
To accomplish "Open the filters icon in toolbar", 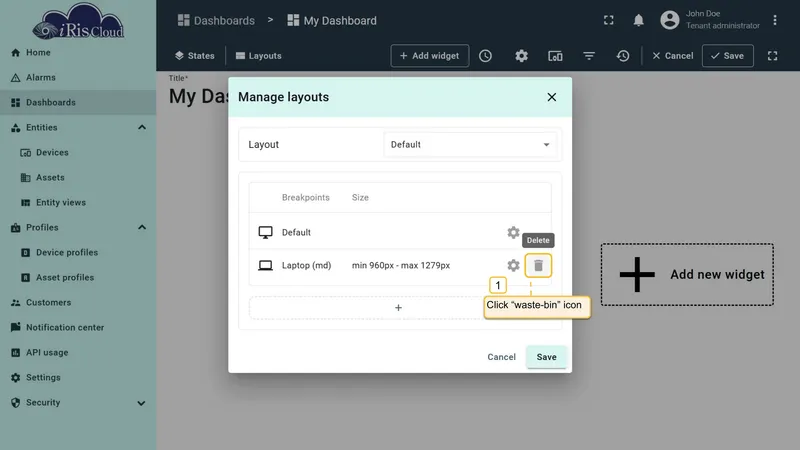I will click(589, 56).
